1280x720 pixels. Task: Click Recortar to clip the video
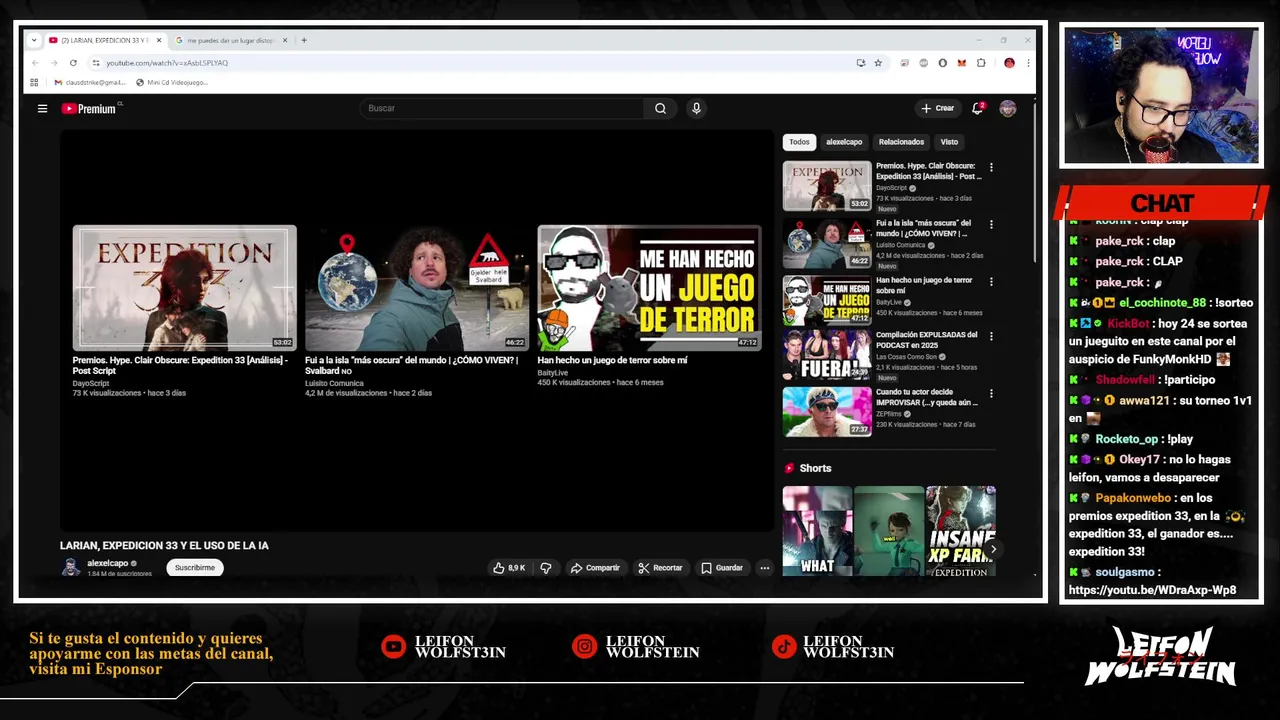[x=660, y=568]
